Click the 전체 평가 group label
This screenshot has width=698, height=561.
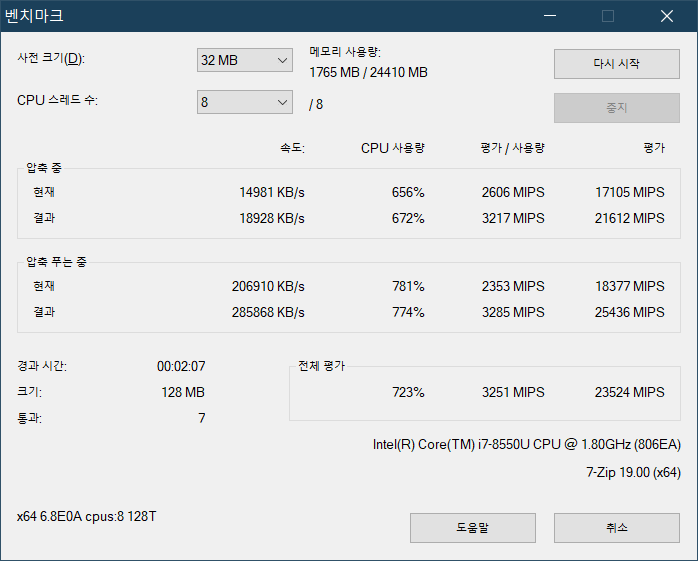point(321,366)
